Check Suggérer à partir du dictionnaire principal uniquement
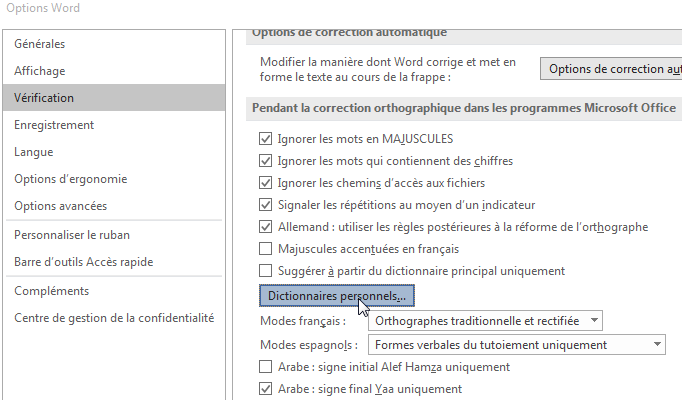This screenshot has height=400, width=682. pyautogui.click(x=265, y=271)
